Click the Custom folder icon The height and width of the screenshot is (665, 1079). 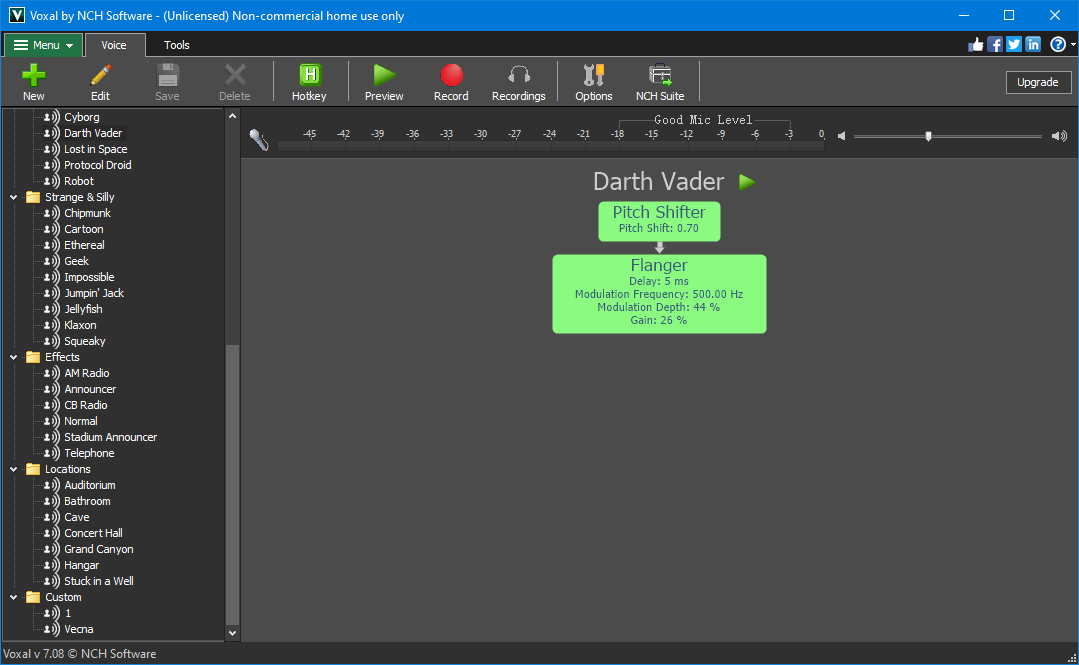pyautogui.click(x=33, y=598)
